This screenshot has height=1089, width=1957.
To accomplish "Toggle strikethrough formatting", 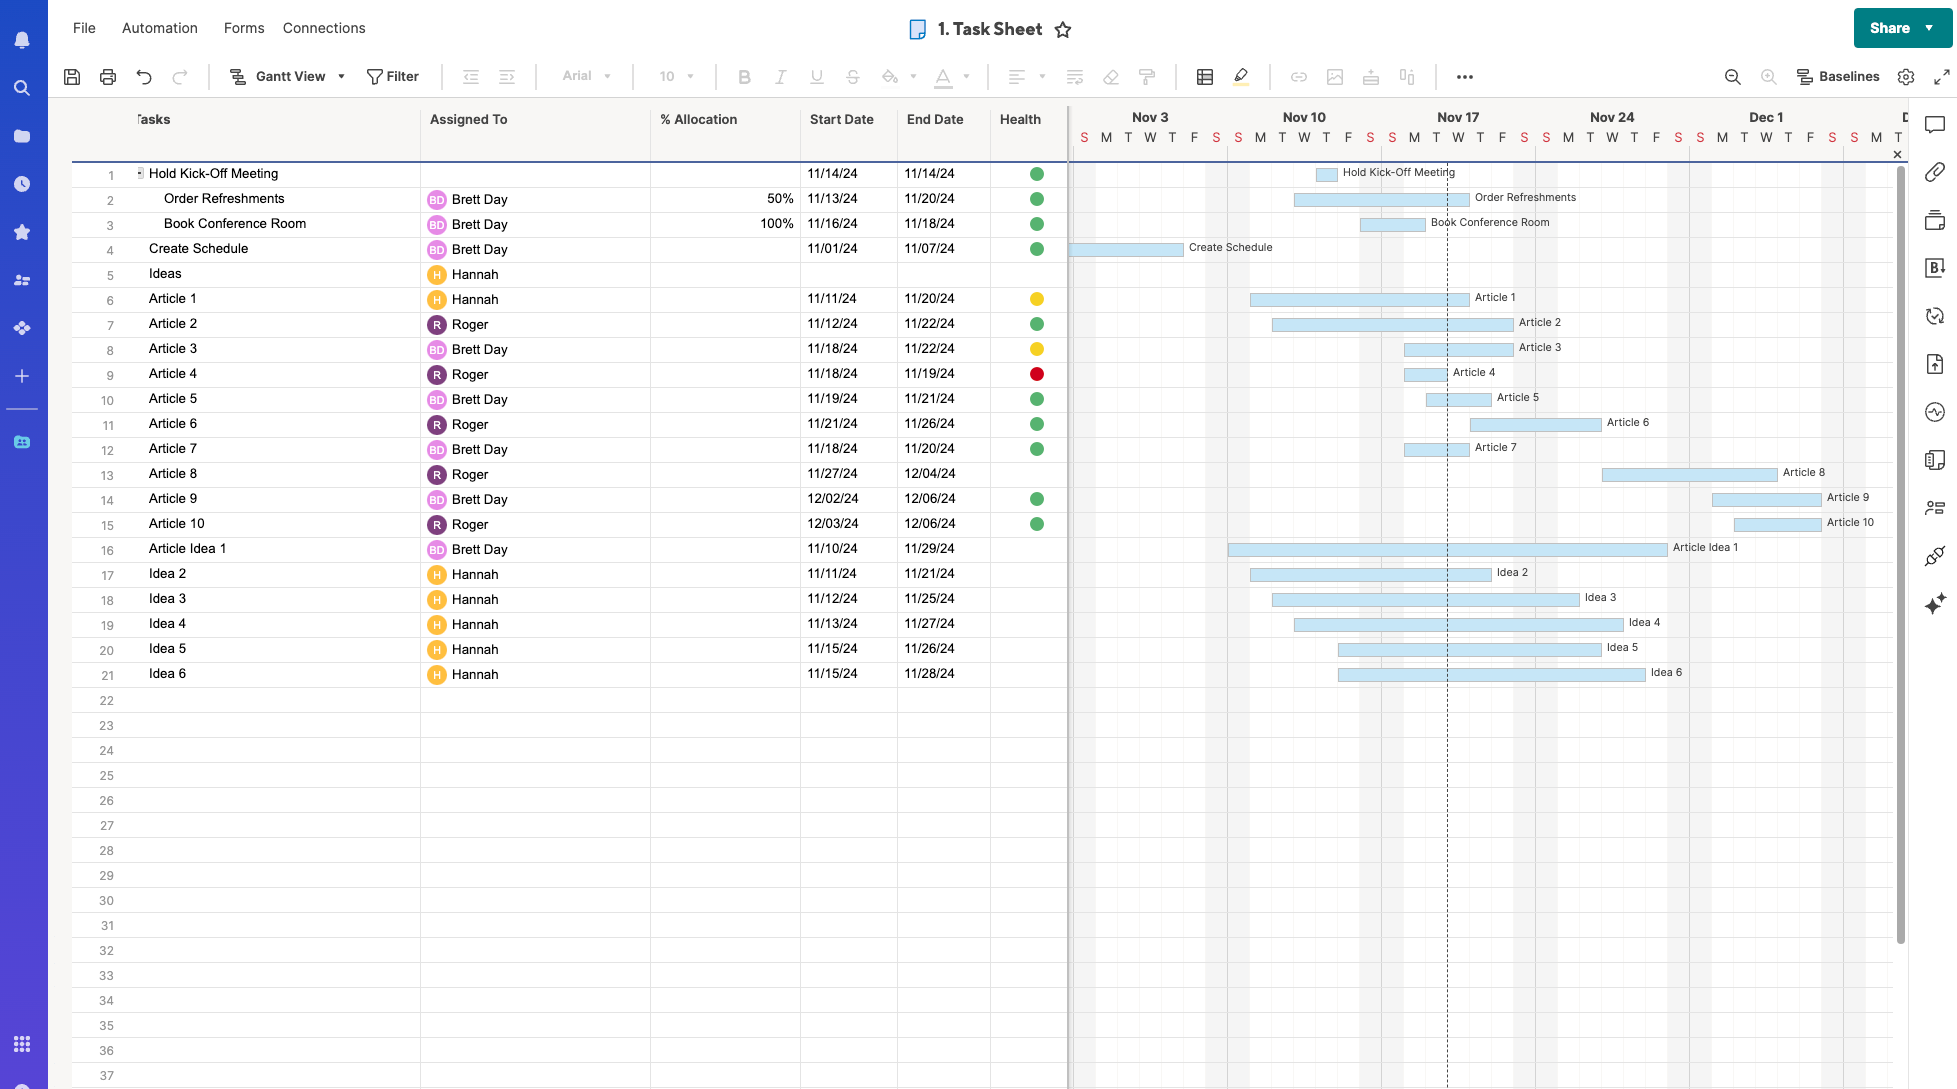I will click(x=852, y=76).
